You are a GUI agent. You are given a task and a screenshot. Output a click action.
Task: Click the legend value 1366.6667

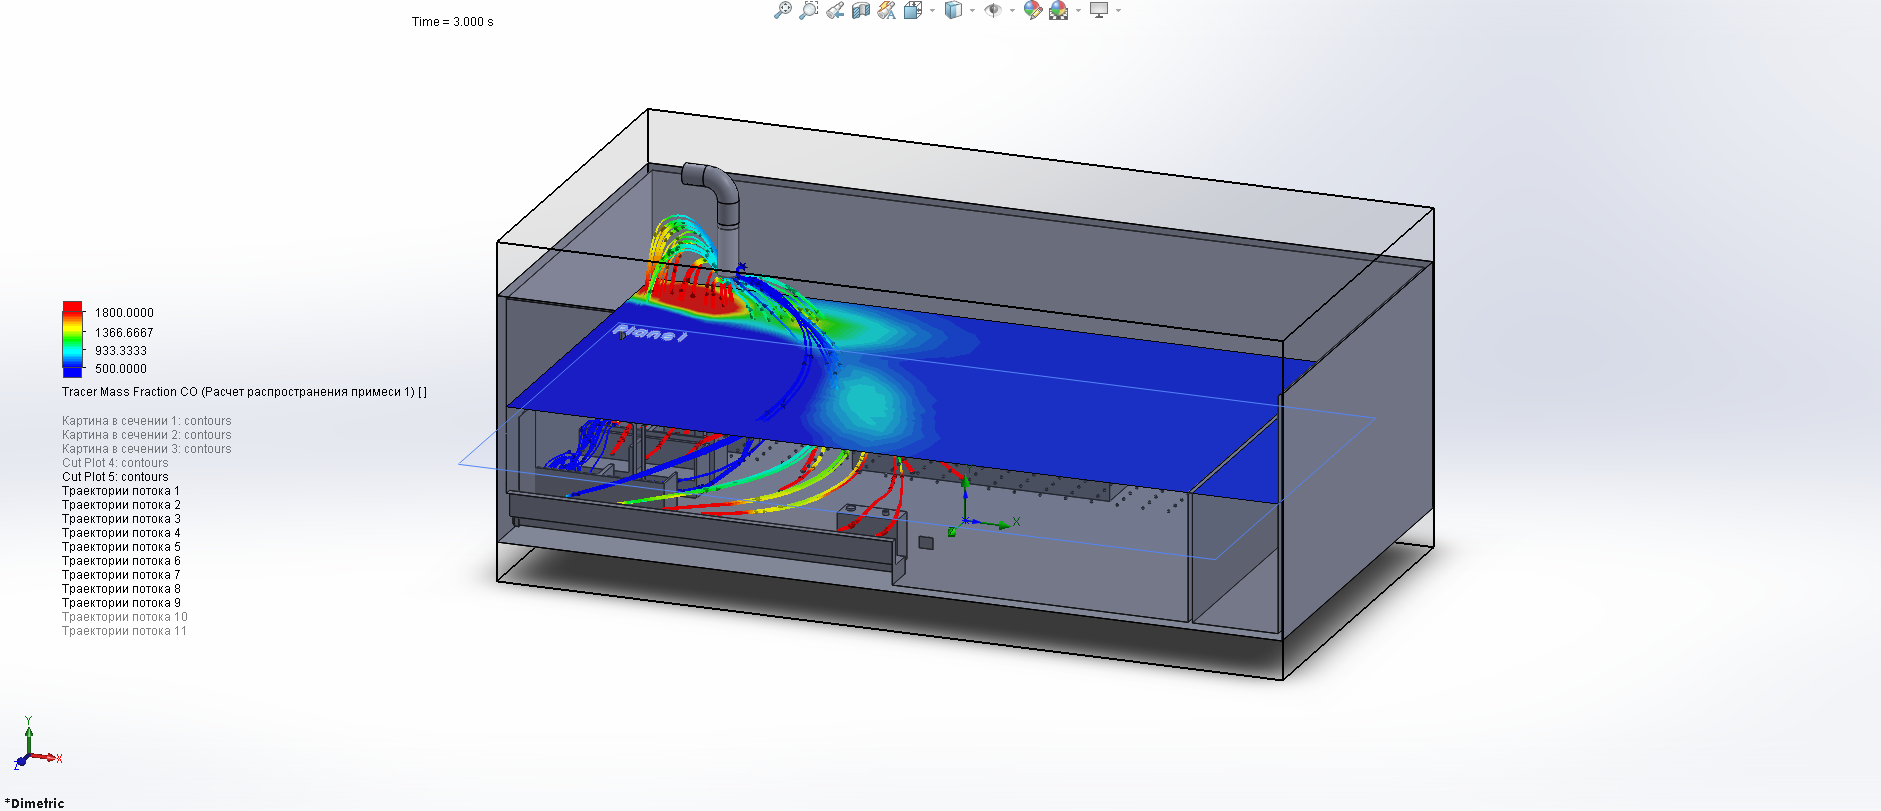tap(124, 333)
